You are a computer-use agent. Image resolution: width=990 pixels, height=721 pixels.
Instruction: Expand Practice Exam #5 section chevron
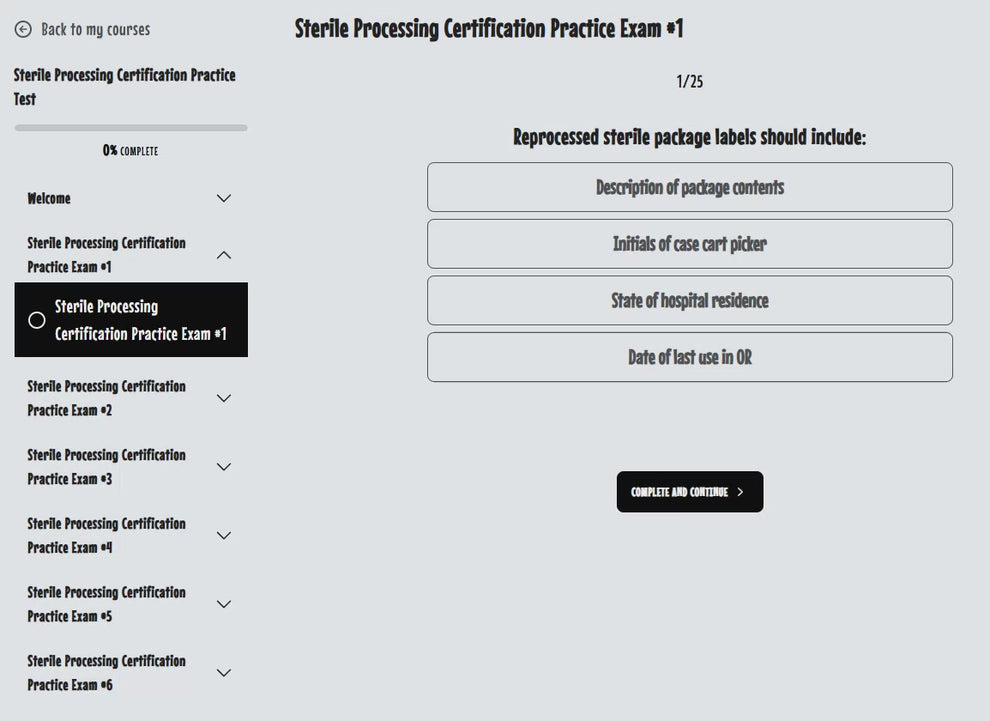pos(224,604)
